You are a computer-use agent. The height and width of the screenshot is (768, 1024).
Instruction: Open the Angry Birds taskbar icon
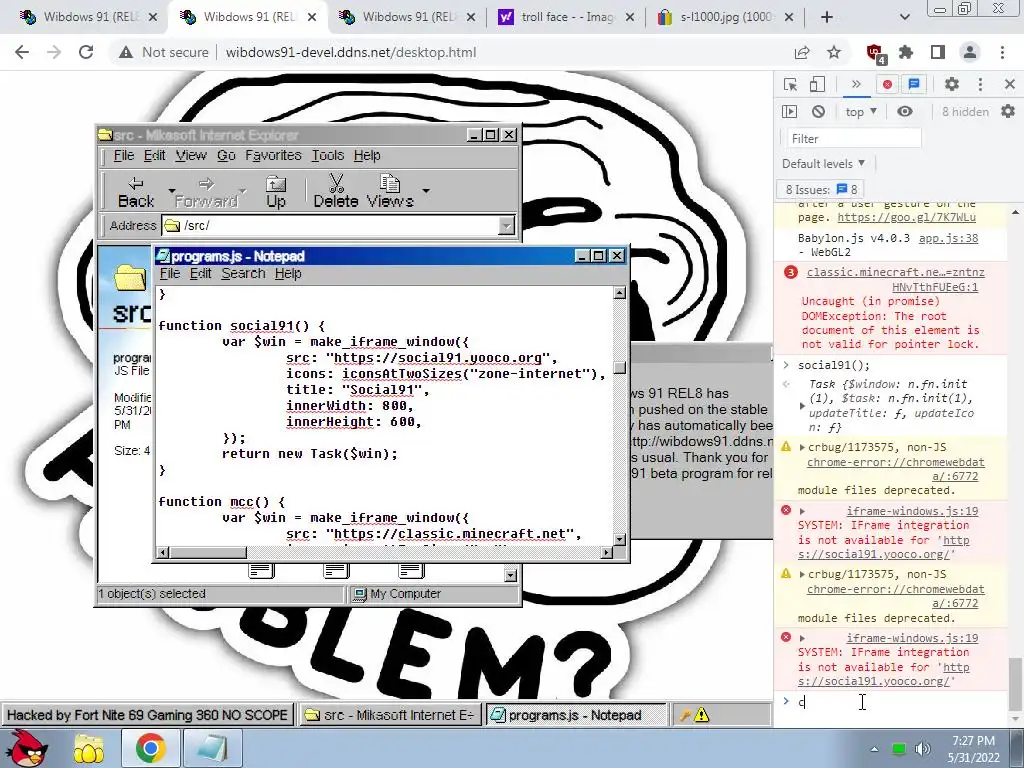pyautogui.click(x=26, y=748)
